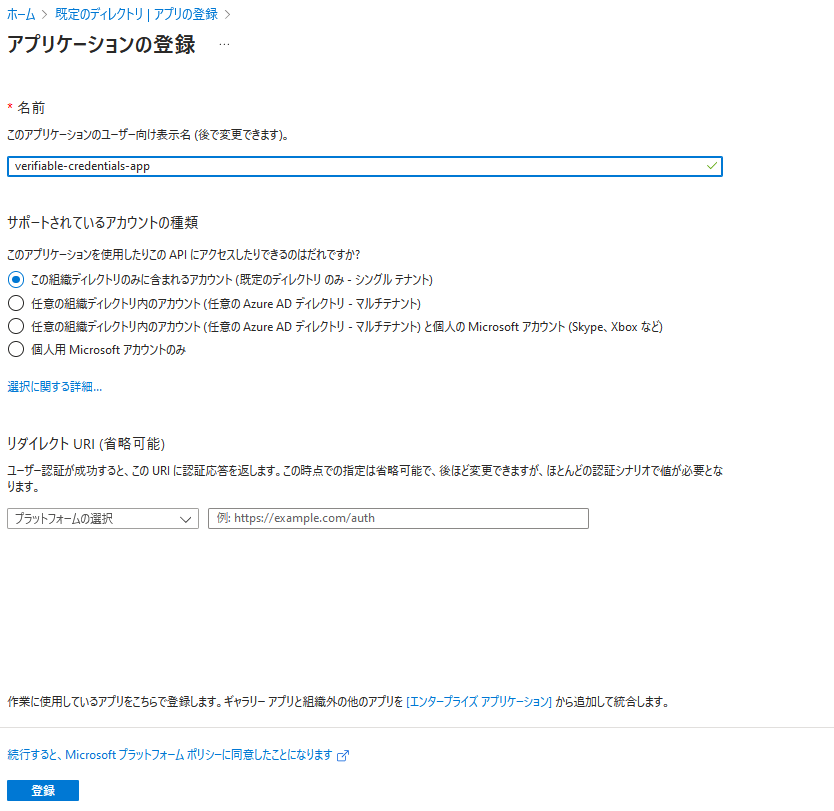The height and width of the screenshot is (811, 834).
Task: Click the リダイレクト URI (省略可能) heading
Action: tap(86, 443)
